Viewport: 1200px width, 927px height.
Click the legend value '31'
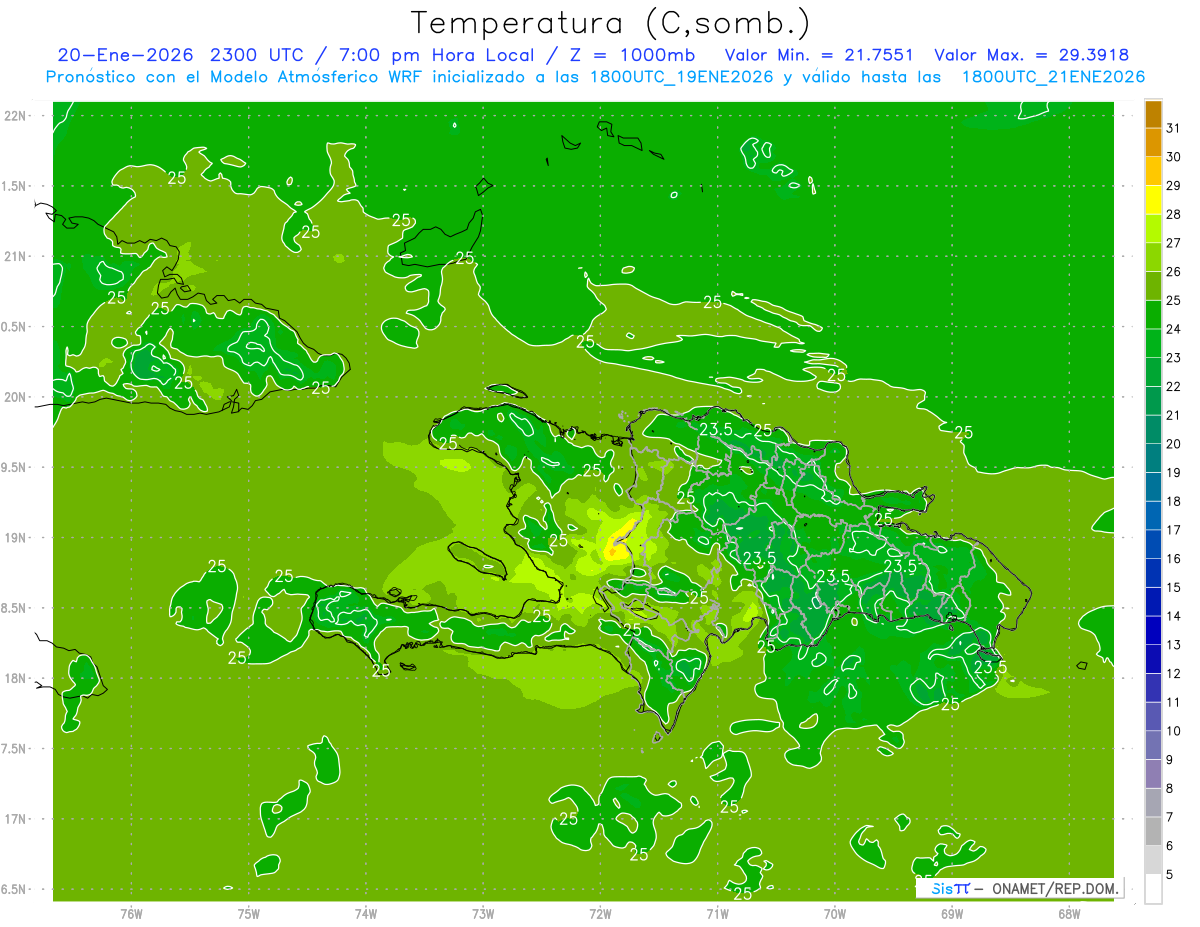(1174, 128)
